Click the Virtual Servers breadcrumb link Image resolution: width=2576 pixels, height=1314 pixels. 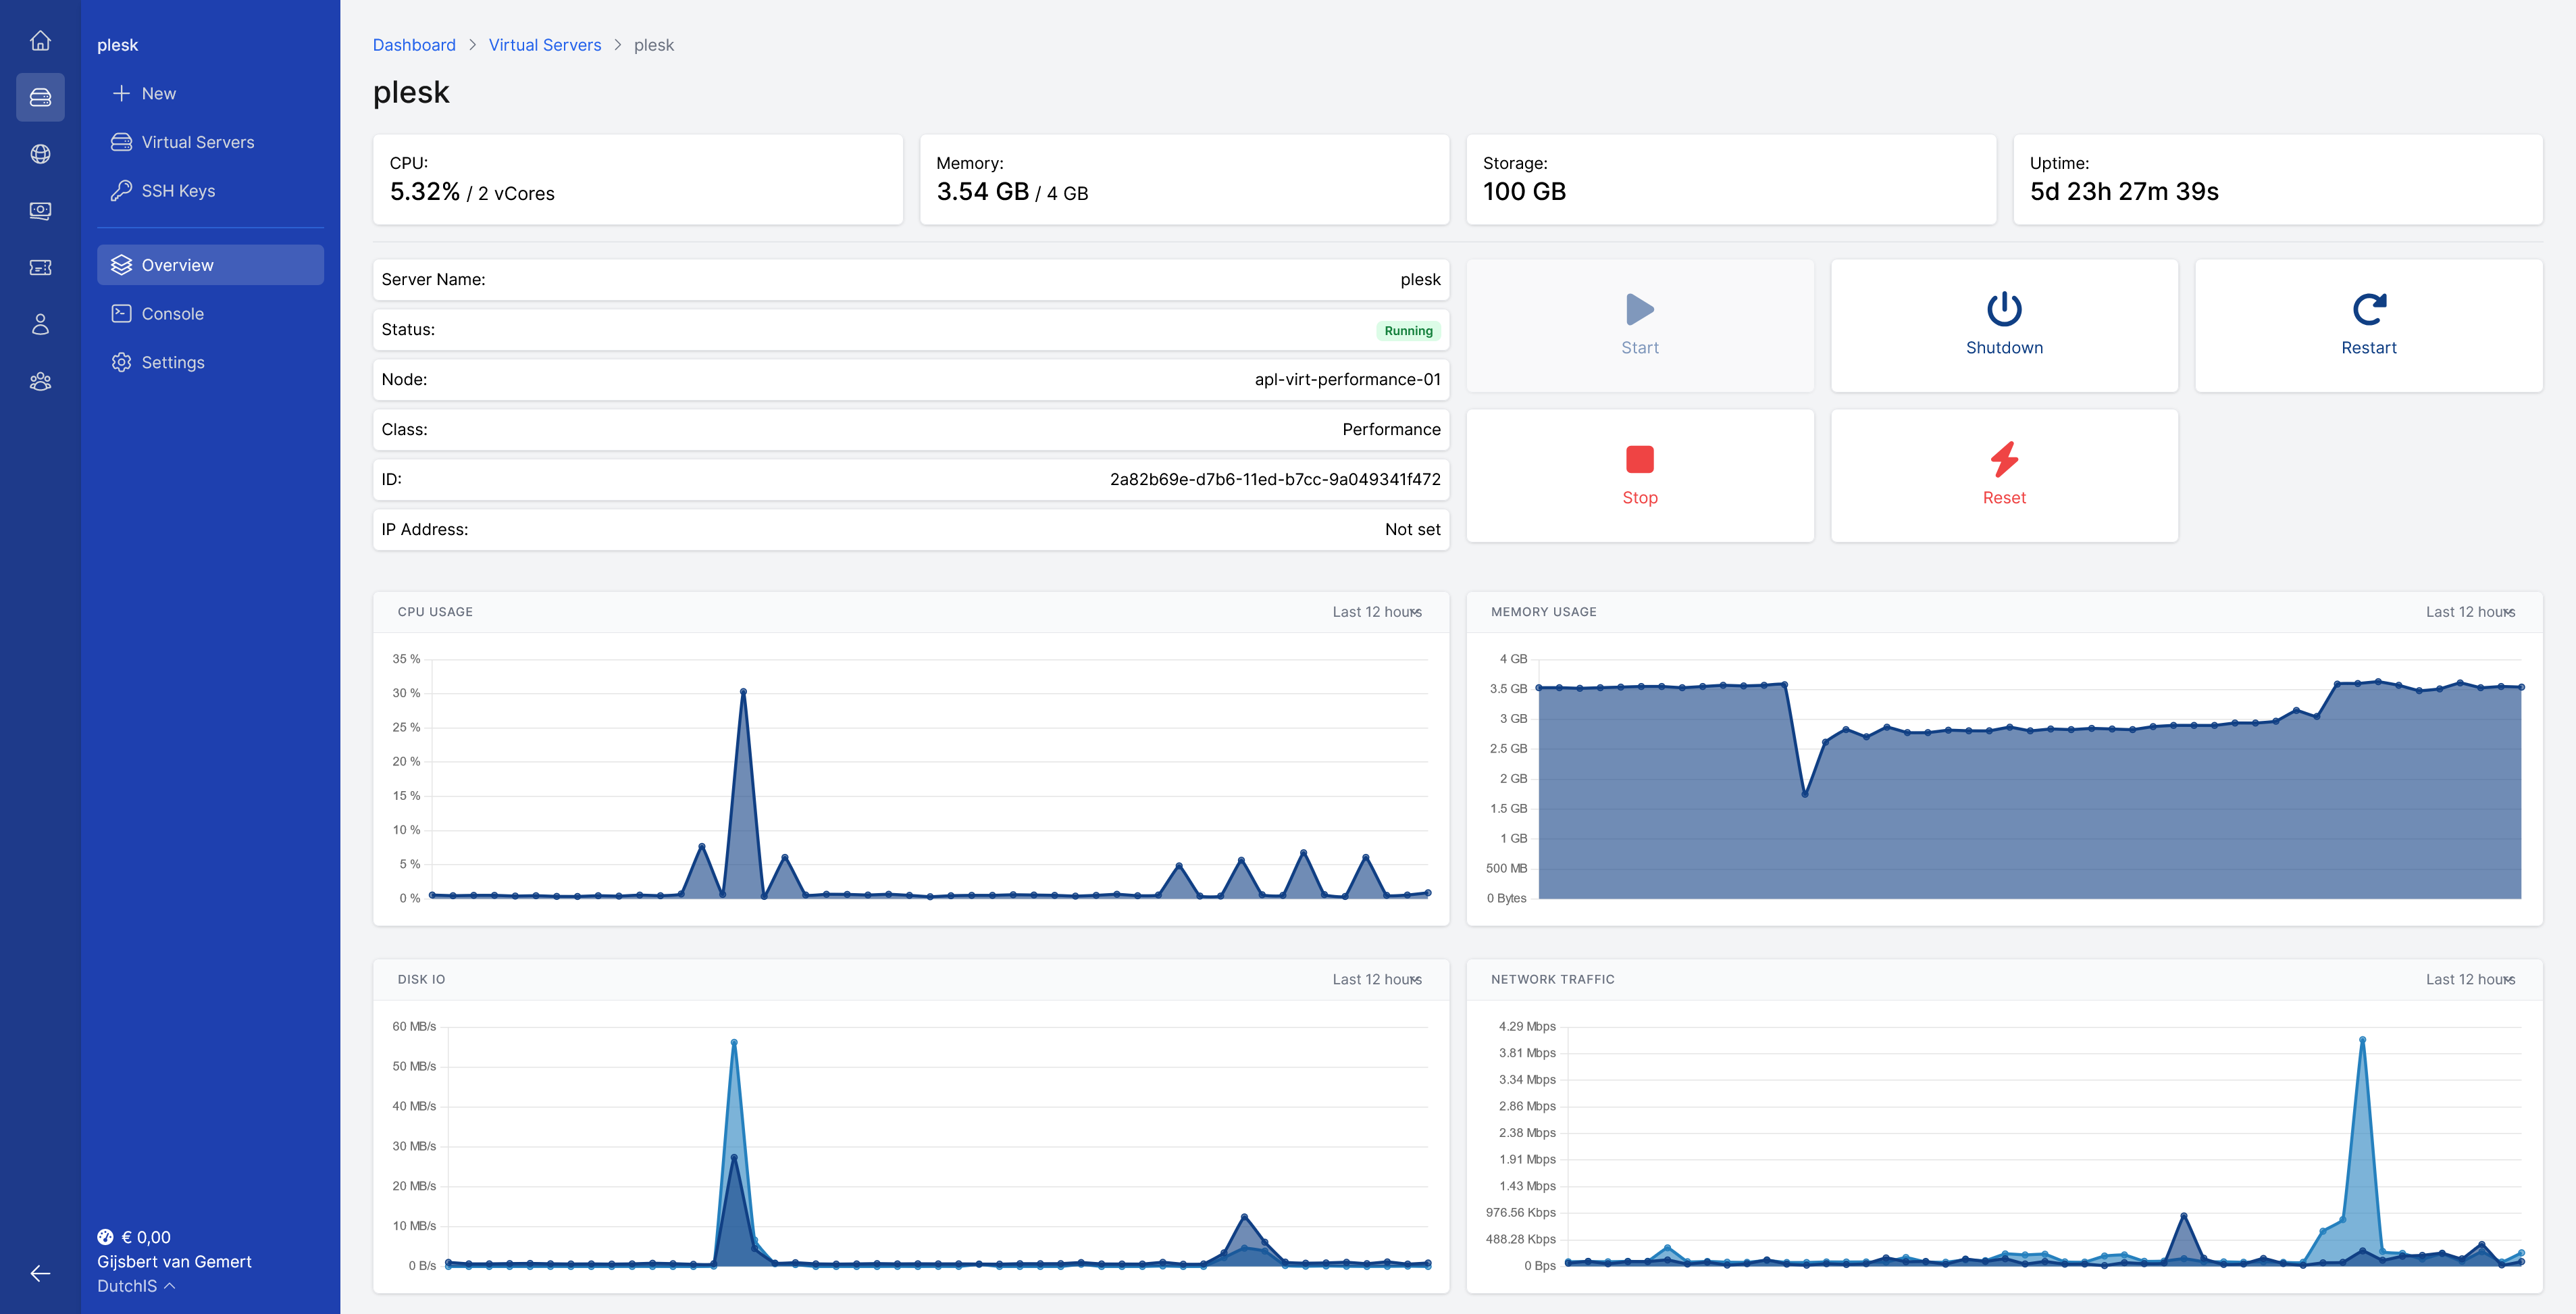pos(544,45)
